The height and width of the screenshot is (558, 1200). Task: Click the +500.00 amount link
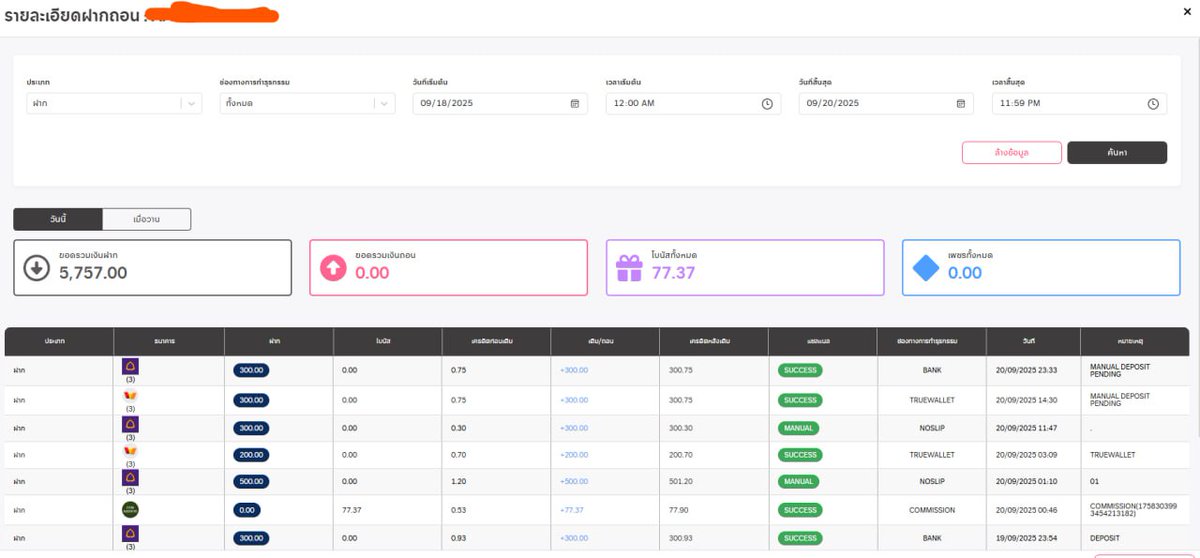click(x=574, y=481)
